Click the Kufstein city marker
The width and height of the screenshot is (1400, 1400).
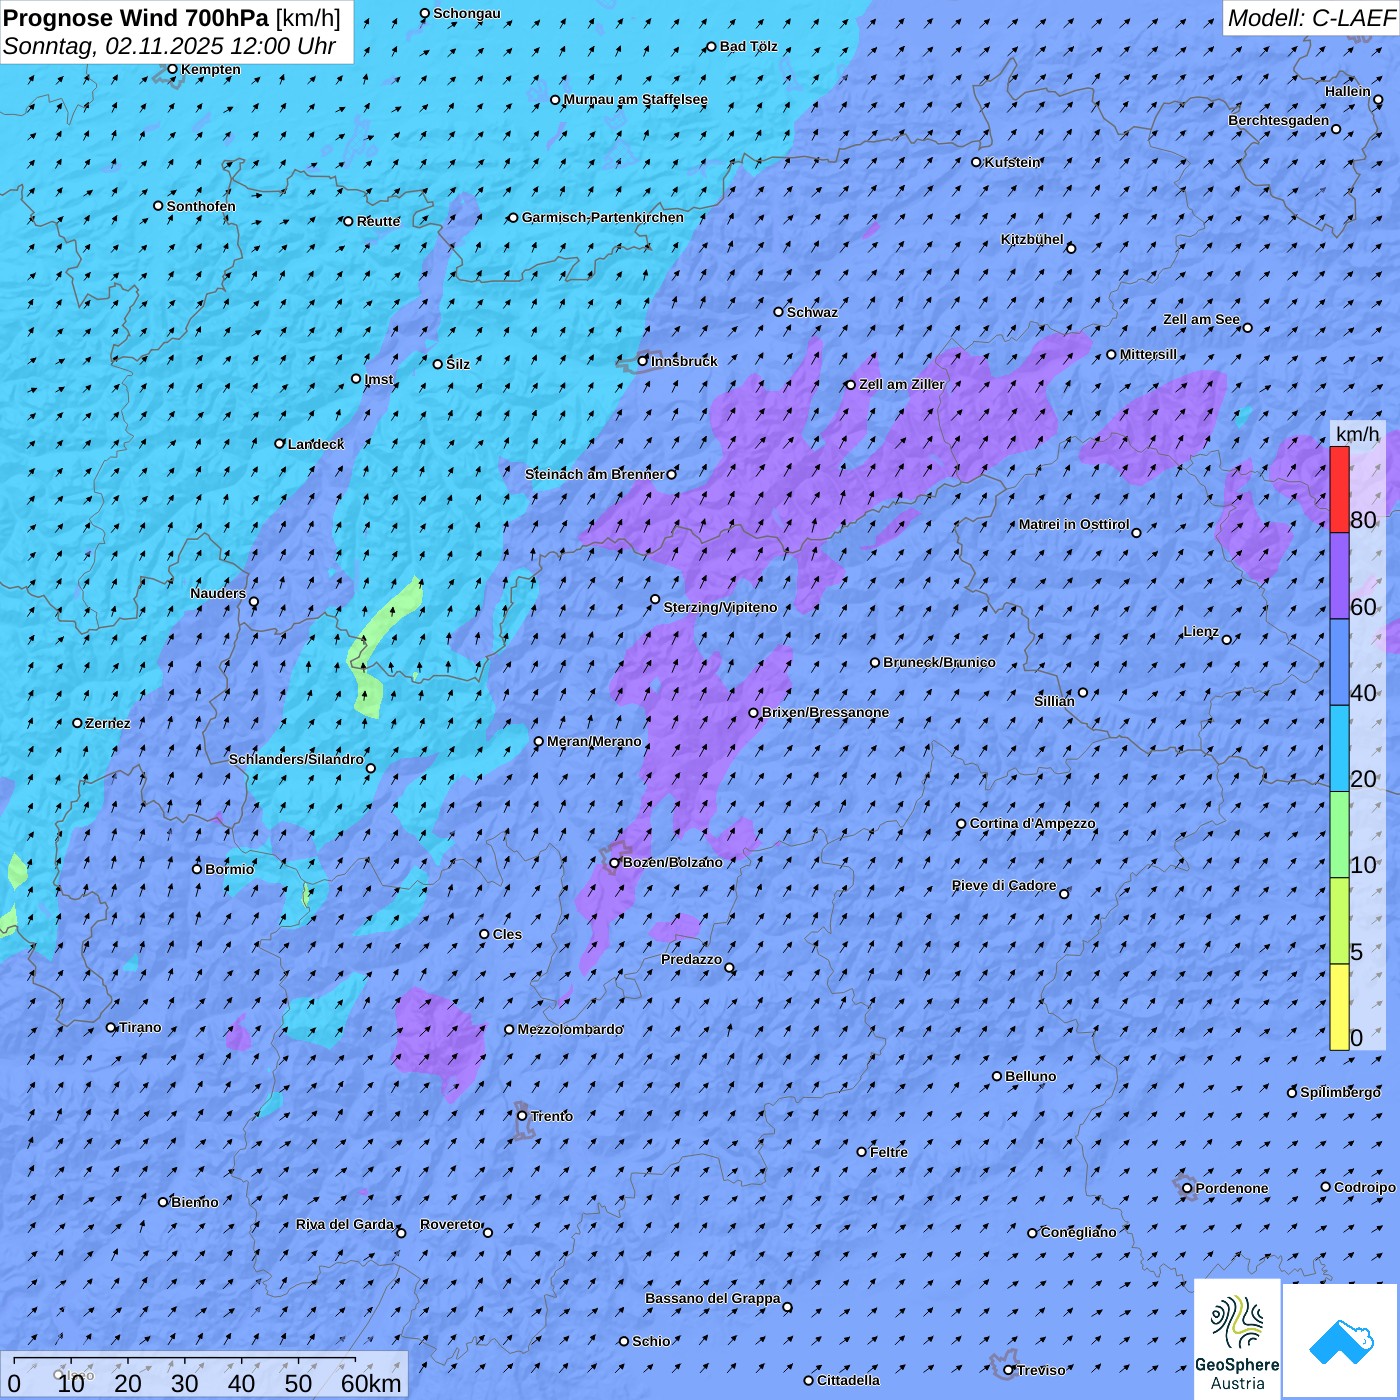coord(977,162)
